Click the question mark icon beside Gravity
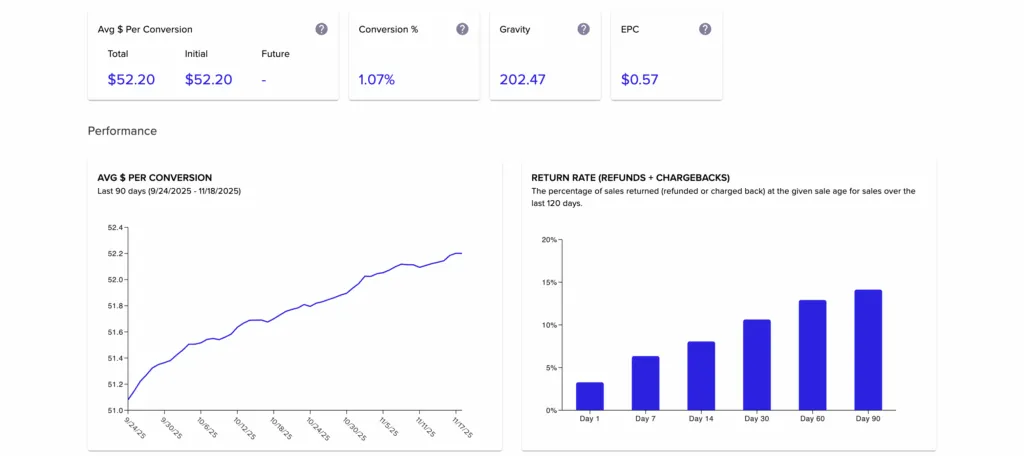This screenshot has width=1024, height=456. tap(583, 29)
